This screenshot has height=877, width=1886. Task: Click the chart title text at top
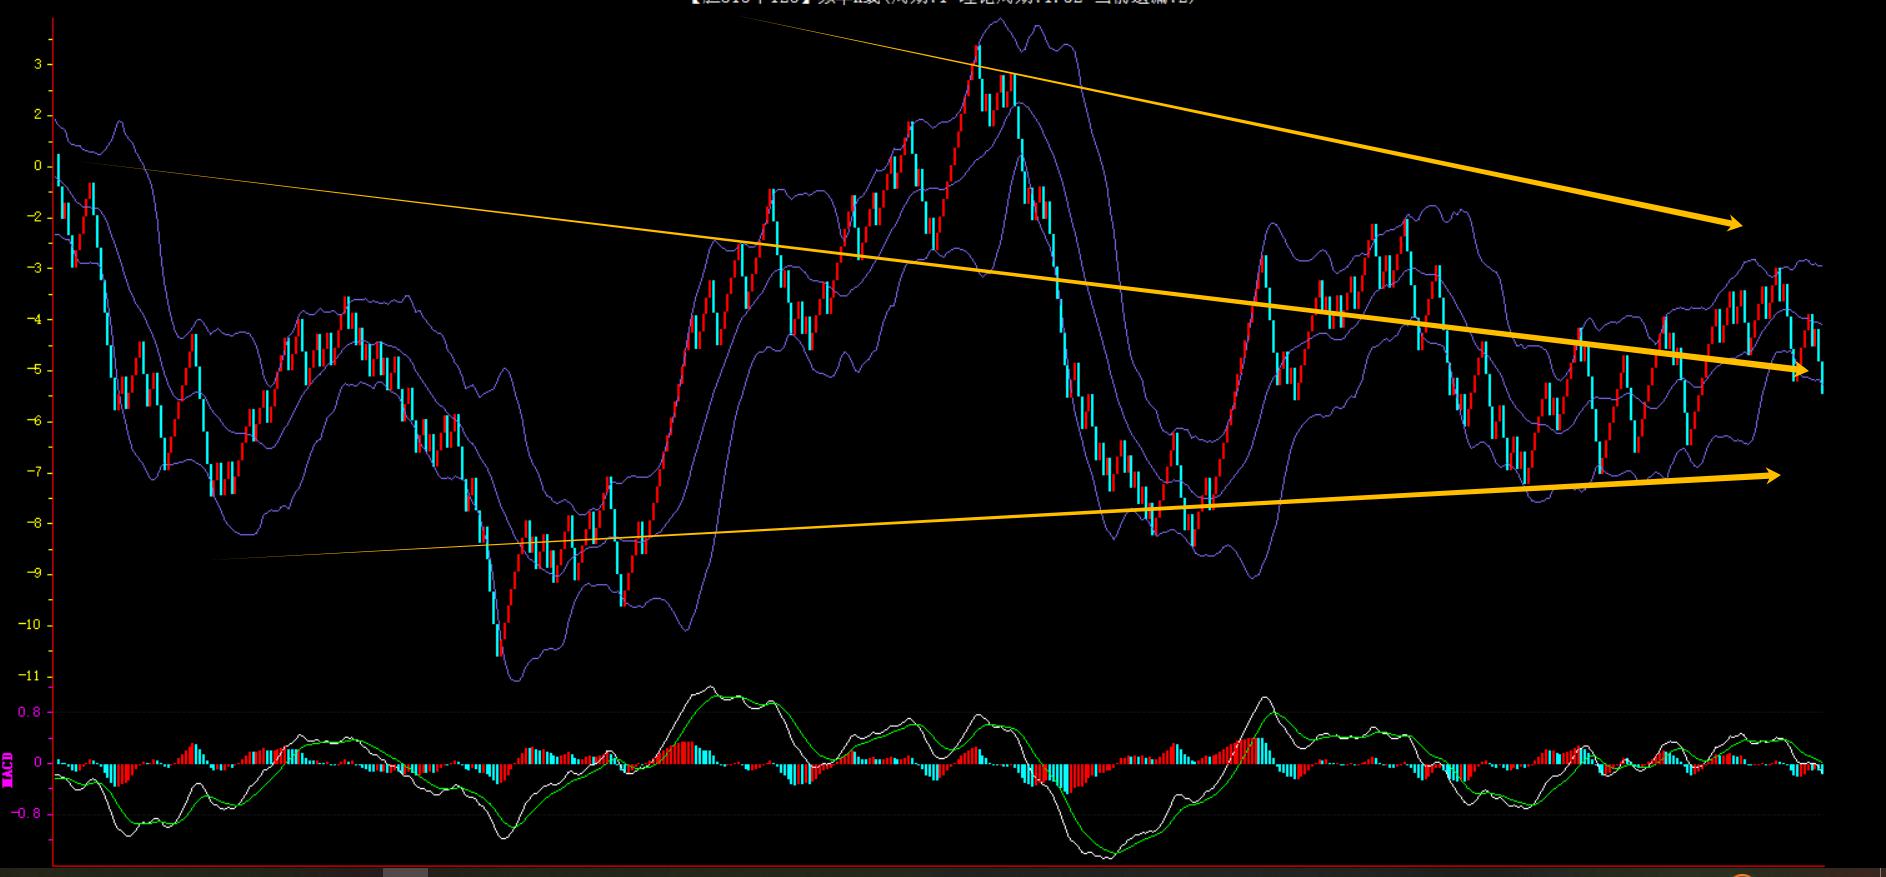[x=942, y=3]
